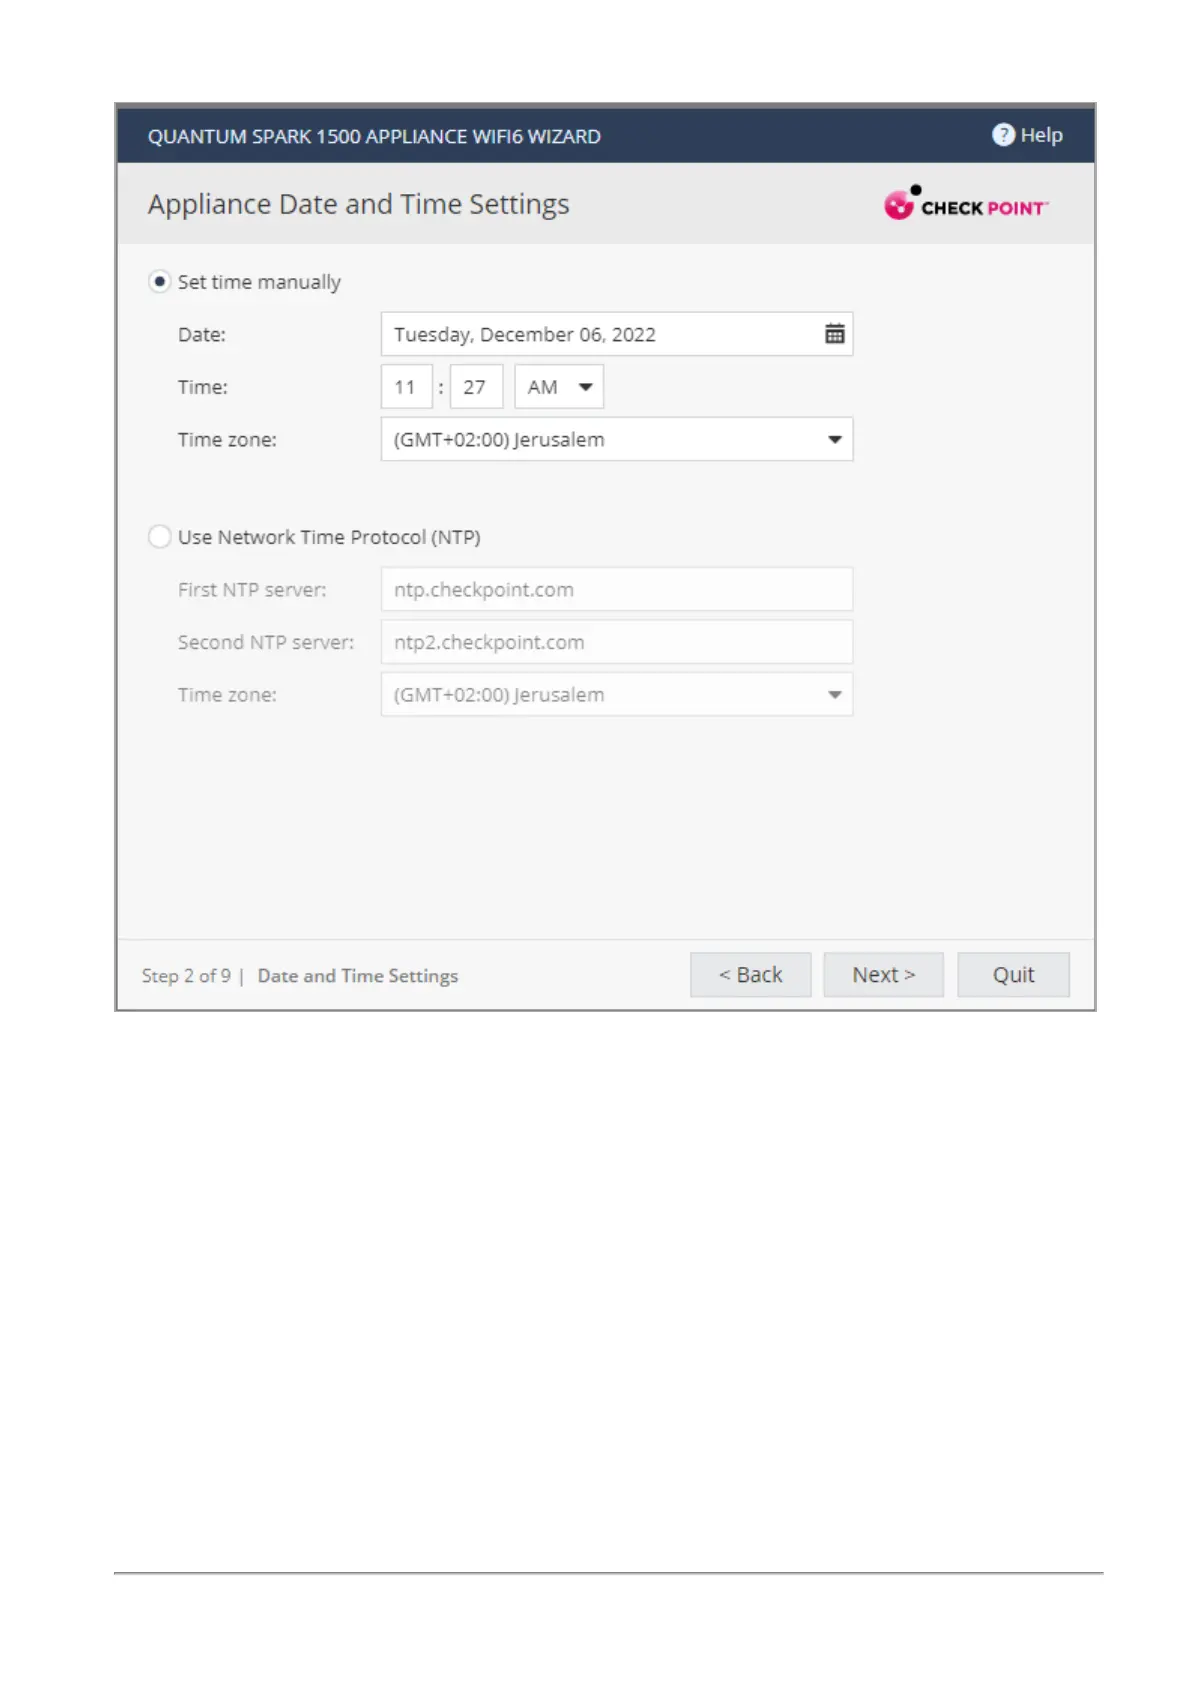This screenshot has height=1684, width=1191.
Task: Click the Time: label
Action: (x=203, y=387)
